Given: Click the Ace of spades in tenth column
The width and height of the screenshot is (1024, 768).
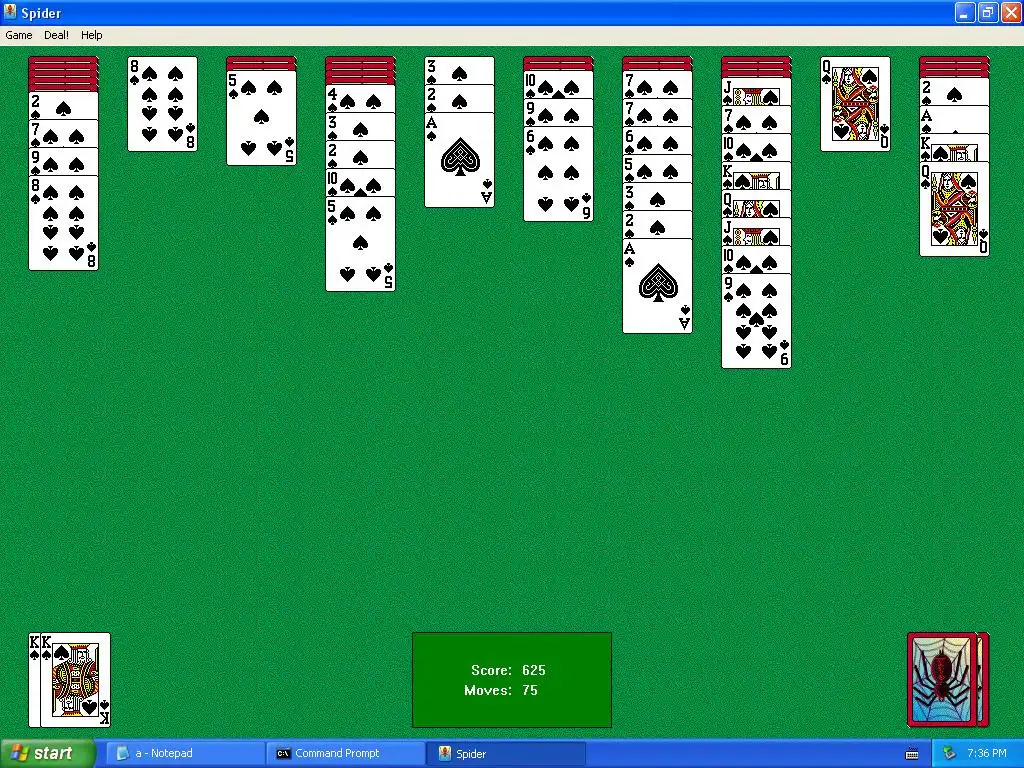Looking at the screenshot, I should click(x=954, y=120).
